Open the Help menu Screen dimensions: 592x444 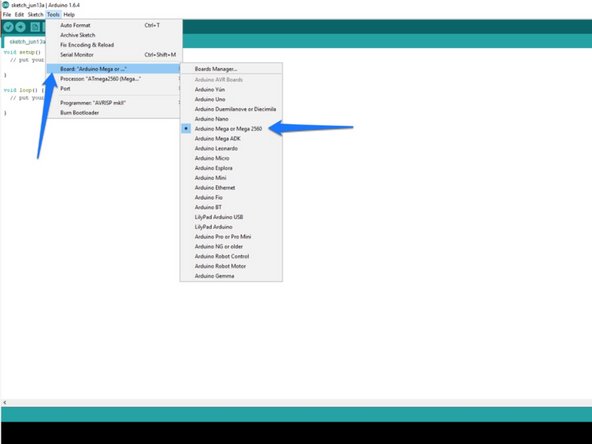click(x=69, y=14)
